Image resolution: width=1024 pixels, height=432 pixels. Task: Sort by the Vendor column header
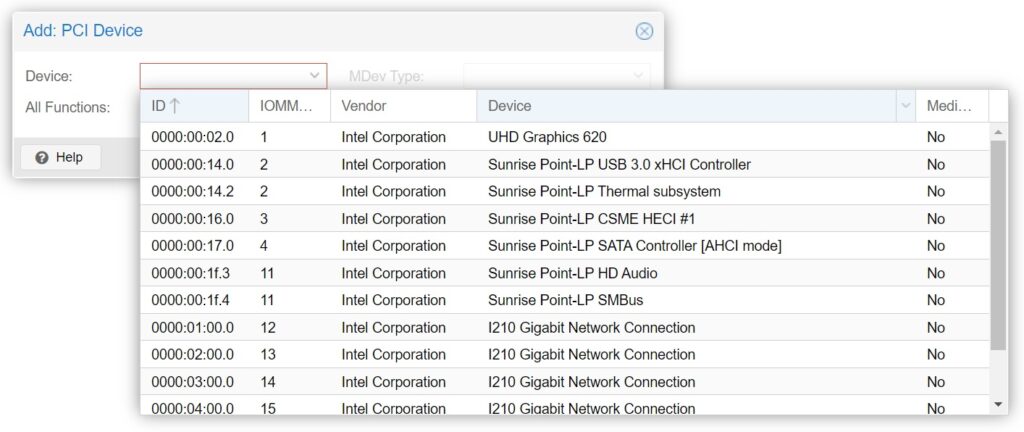[x=404, y=106]
